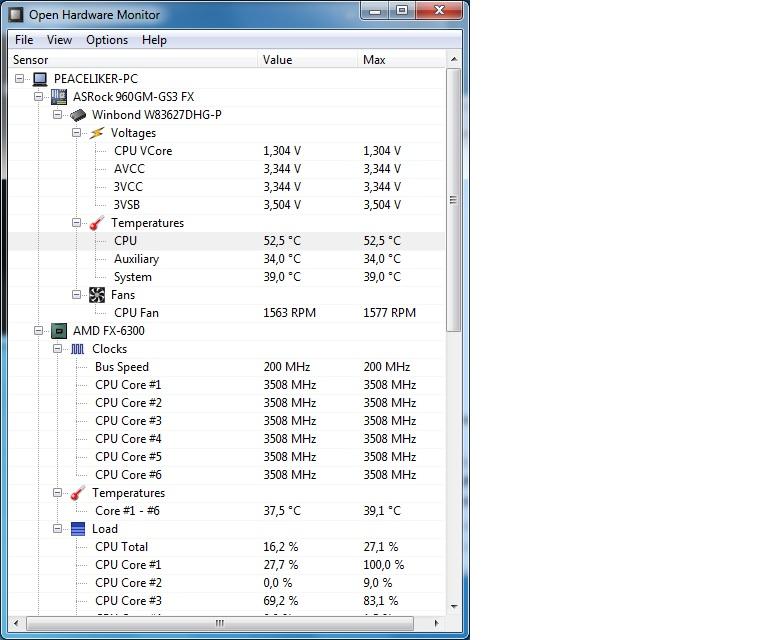Collapse the PEACELIKER-PC root node
The image size is (768, 640).
coord(20,78)
